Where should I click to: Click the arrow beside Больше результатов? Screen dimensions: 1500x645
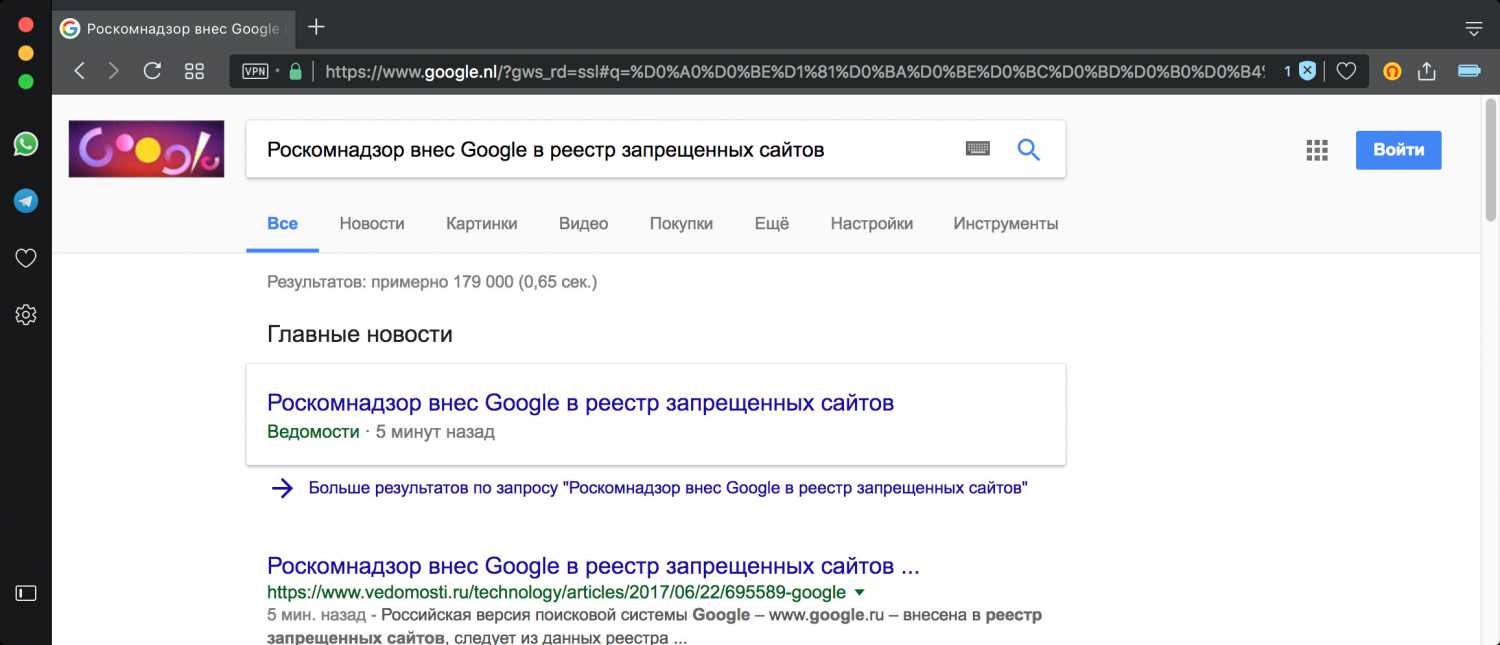point(283,488)
